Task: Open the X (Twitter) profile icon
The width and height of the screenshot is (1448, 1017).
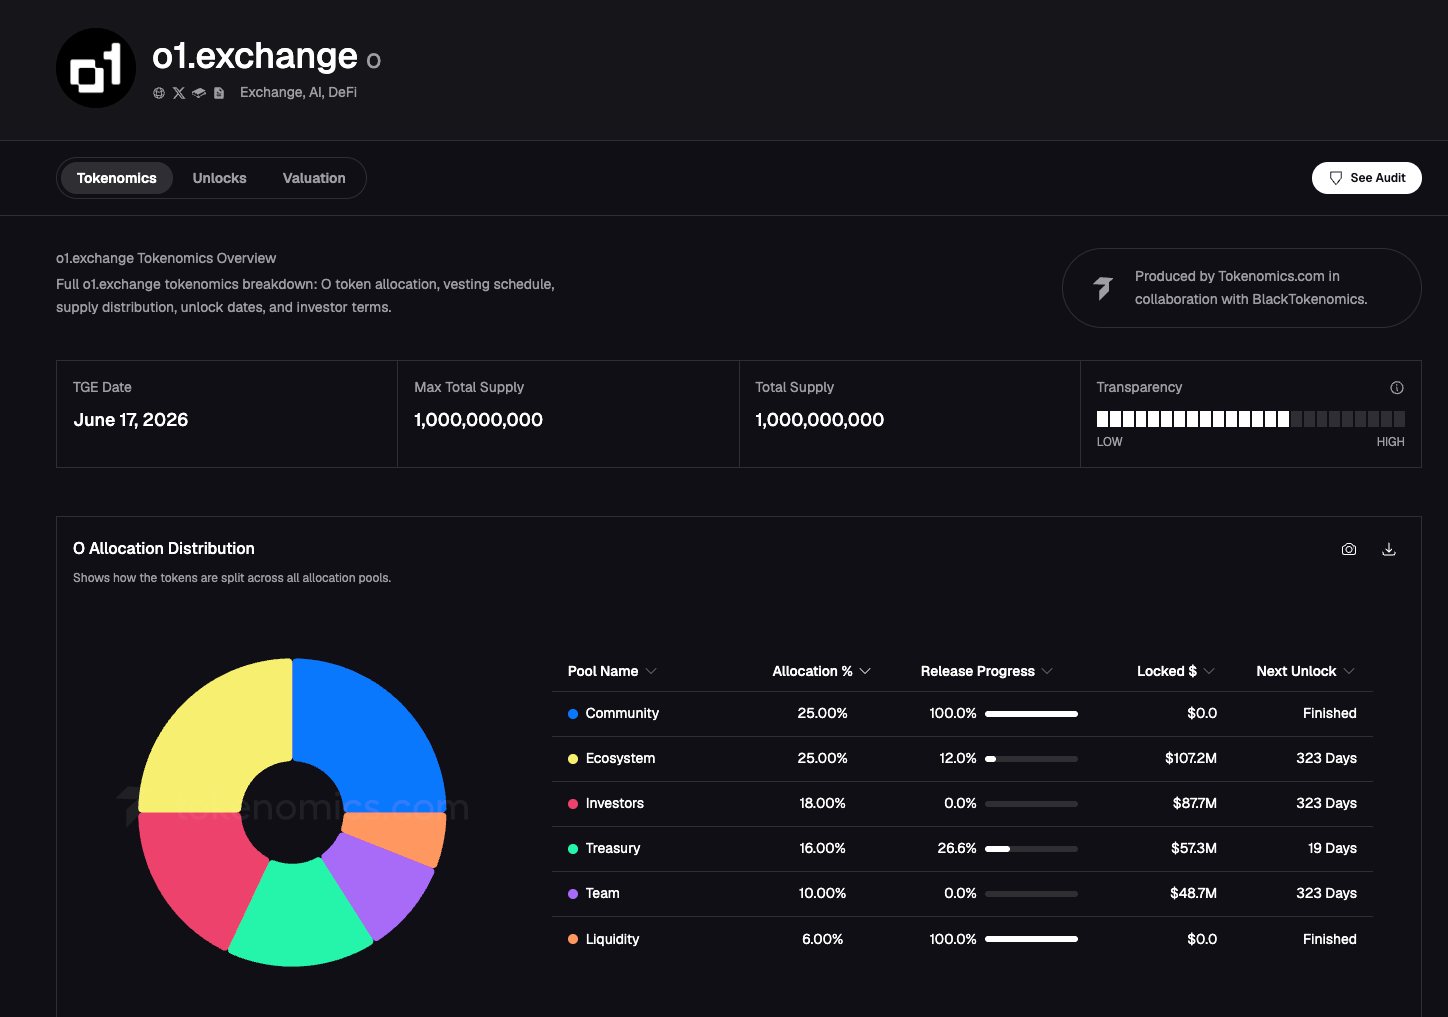Action: (179, 93)
